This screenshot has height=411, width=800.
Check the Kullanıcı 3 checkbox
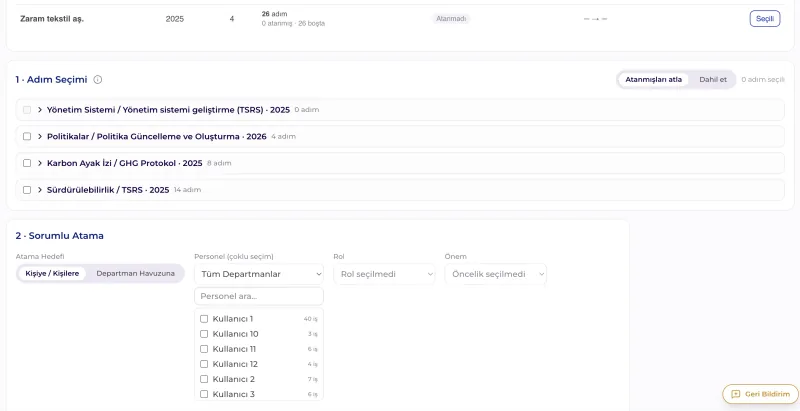(204, 394)
